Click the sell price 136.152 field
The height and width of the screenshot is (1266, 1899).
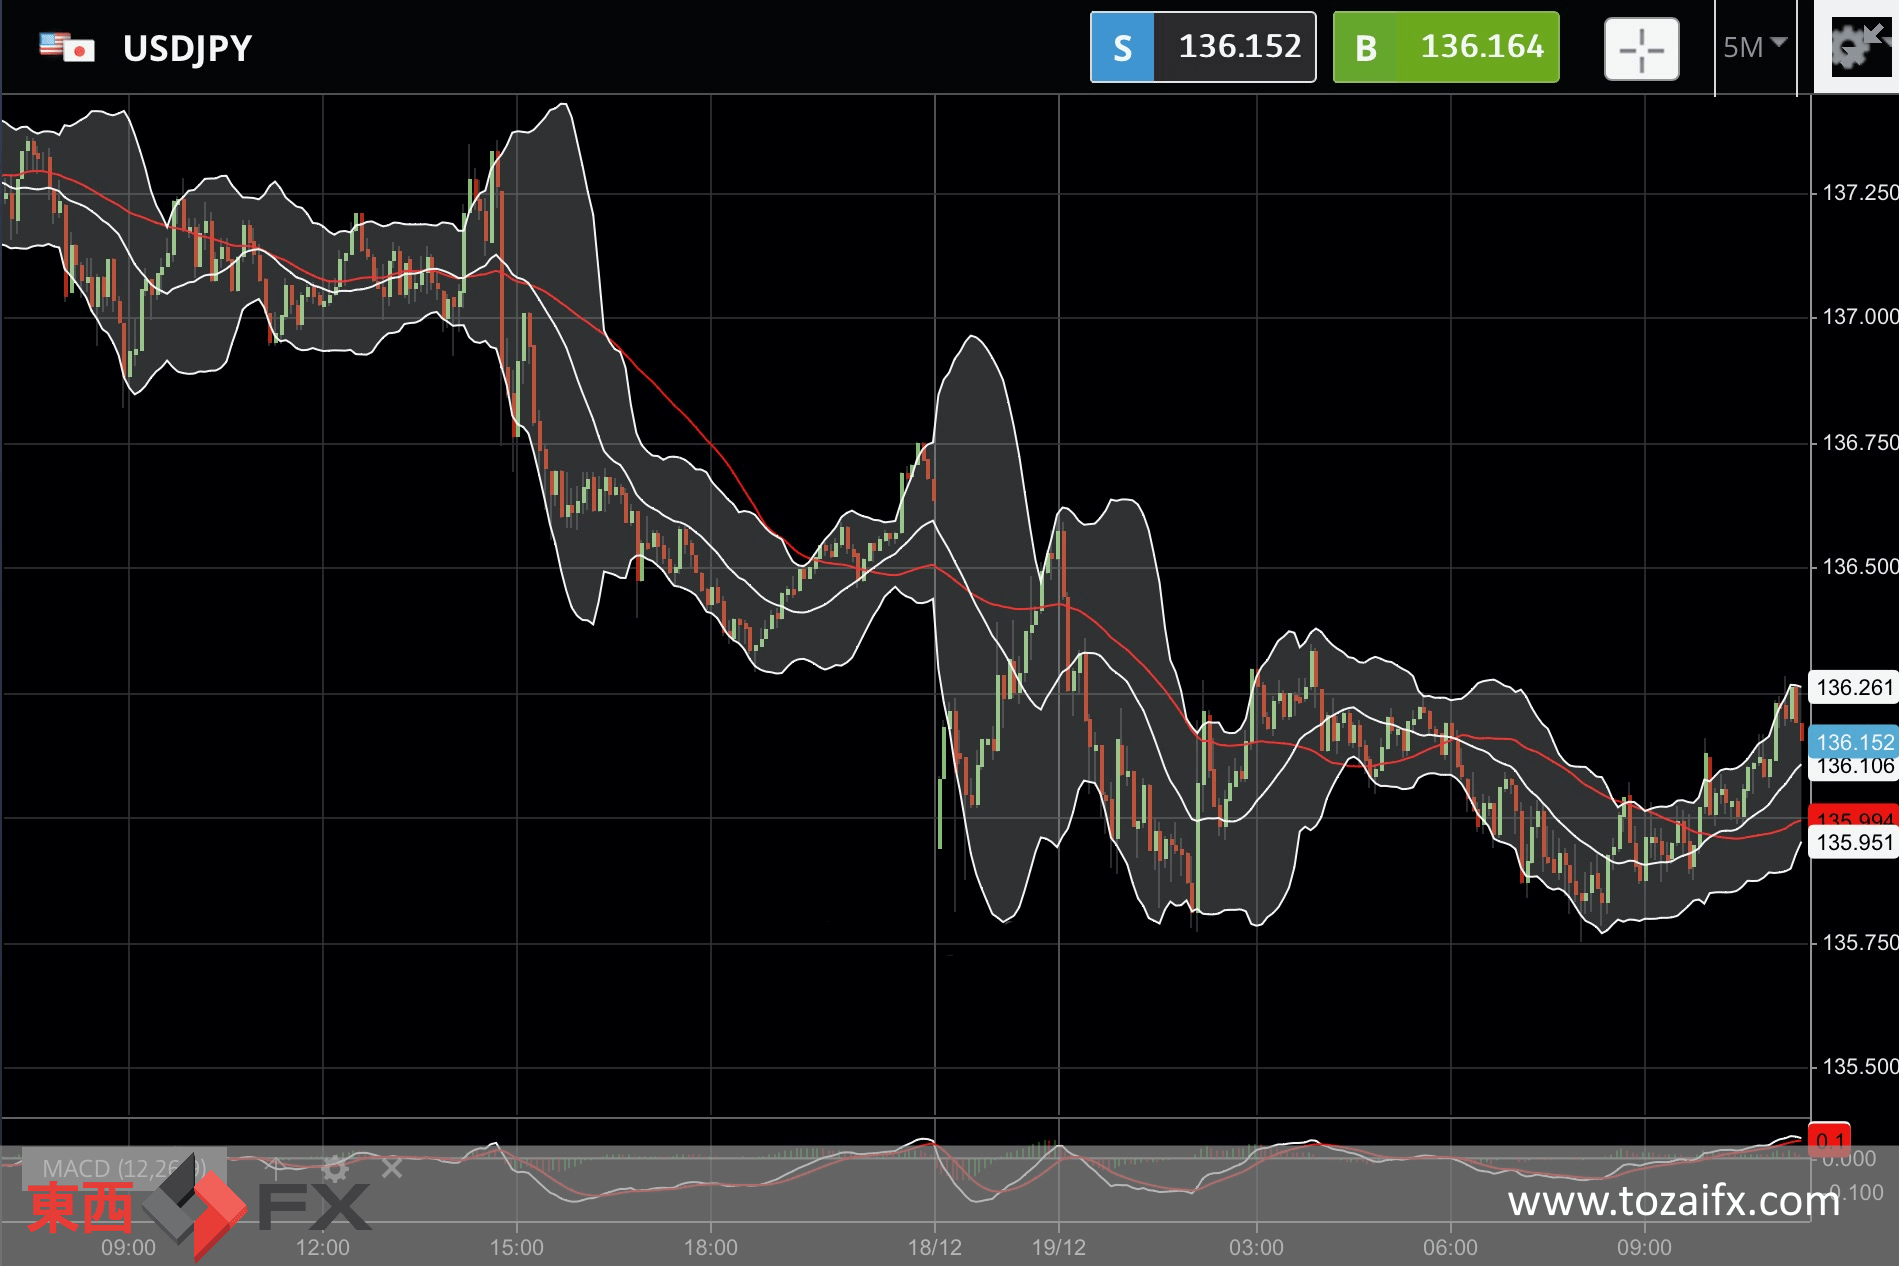(x=1235, y=47)
